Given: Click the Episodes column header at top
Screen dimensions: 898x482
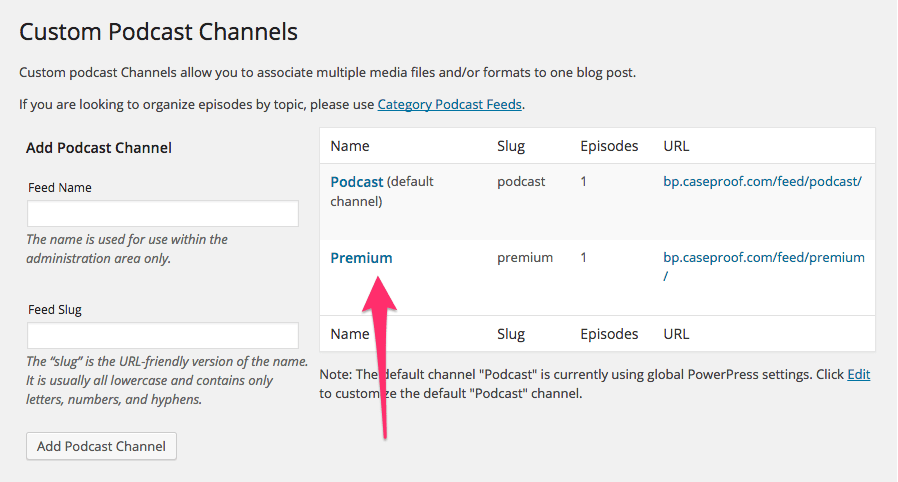Looking at the screenshot, I should point(609,146).
